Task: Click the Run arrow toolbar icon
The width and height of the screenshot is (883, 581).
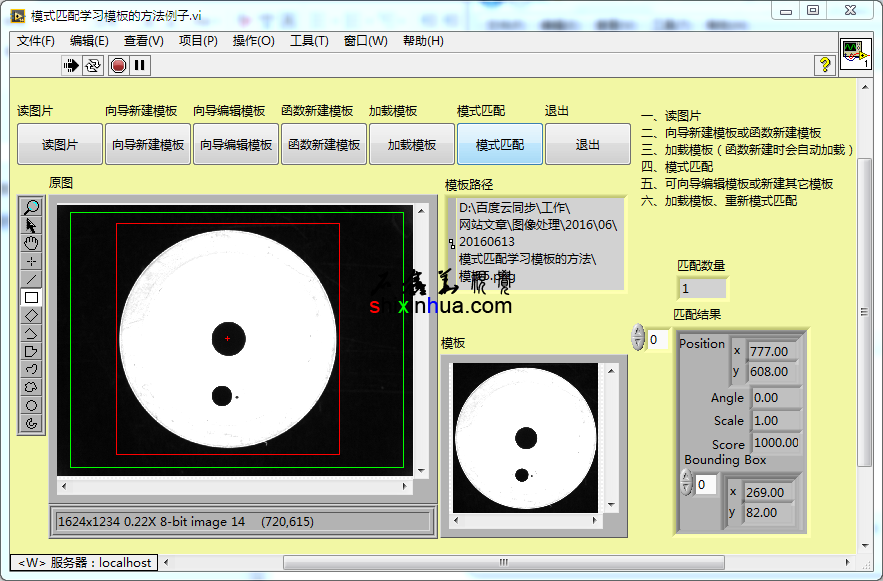Action: point(71,65)
